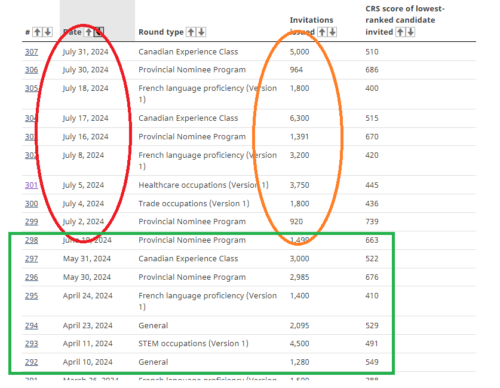Sort Round type descending arrow
Screen dimensions: 500x388
click(x=201, y=32)
